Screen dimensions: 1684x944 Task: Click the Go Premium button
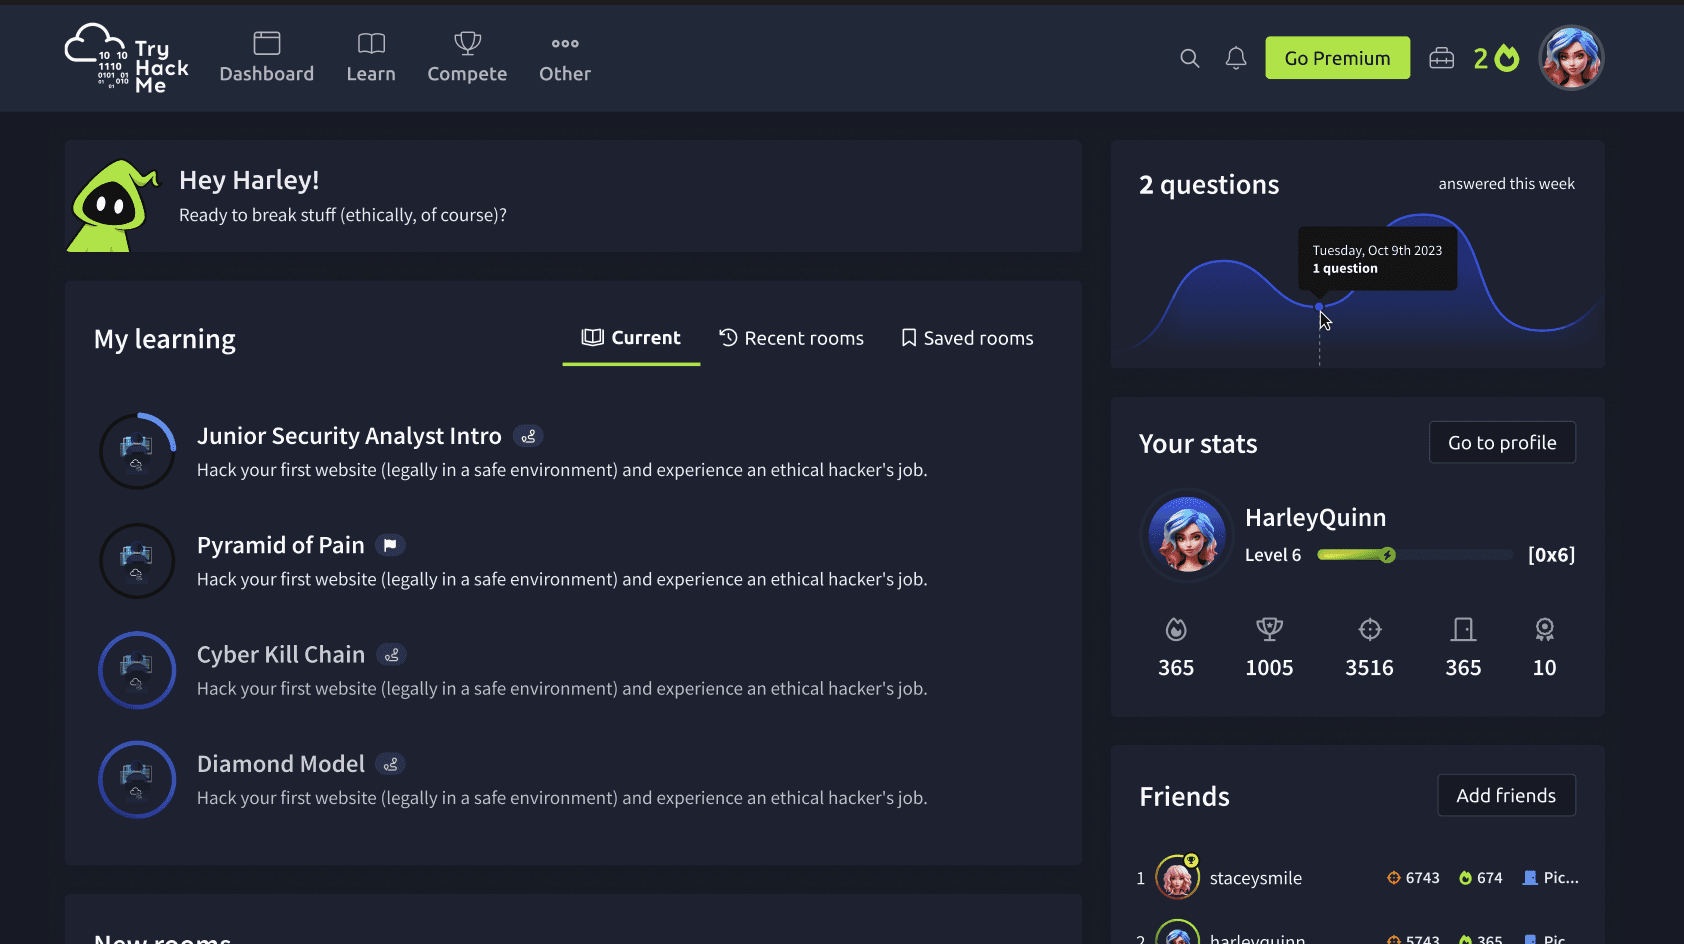click(1338, 58)
